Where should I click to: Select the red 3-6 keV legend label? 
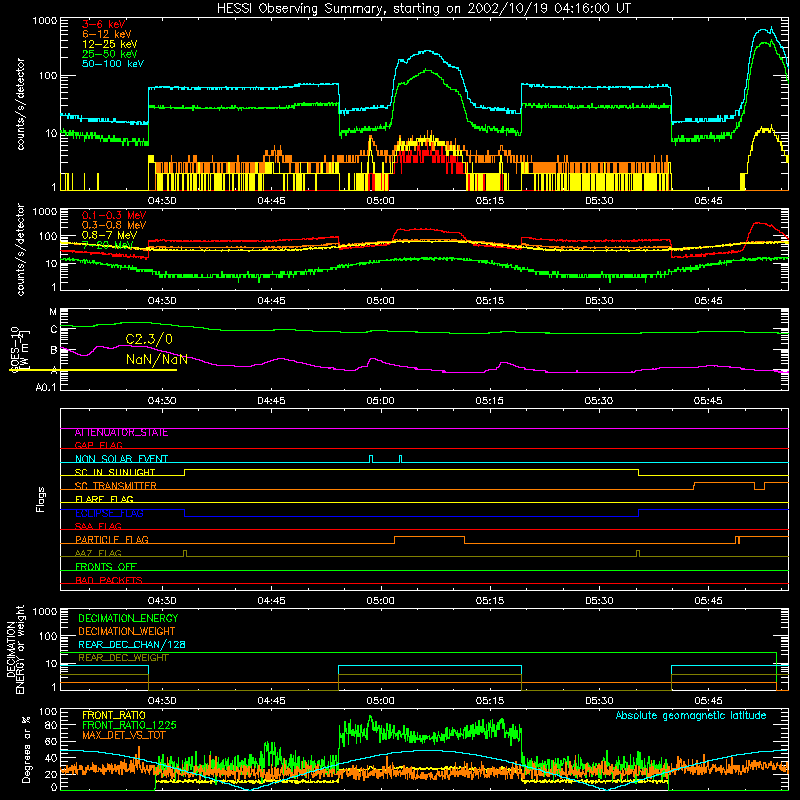point(104,24)
